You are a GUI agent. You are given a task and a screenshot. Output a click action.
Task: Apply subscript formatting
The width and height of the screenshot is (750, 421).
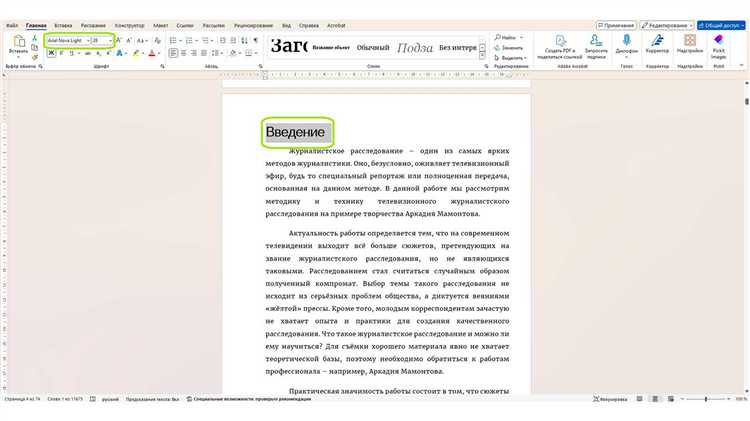pos(98,53)
